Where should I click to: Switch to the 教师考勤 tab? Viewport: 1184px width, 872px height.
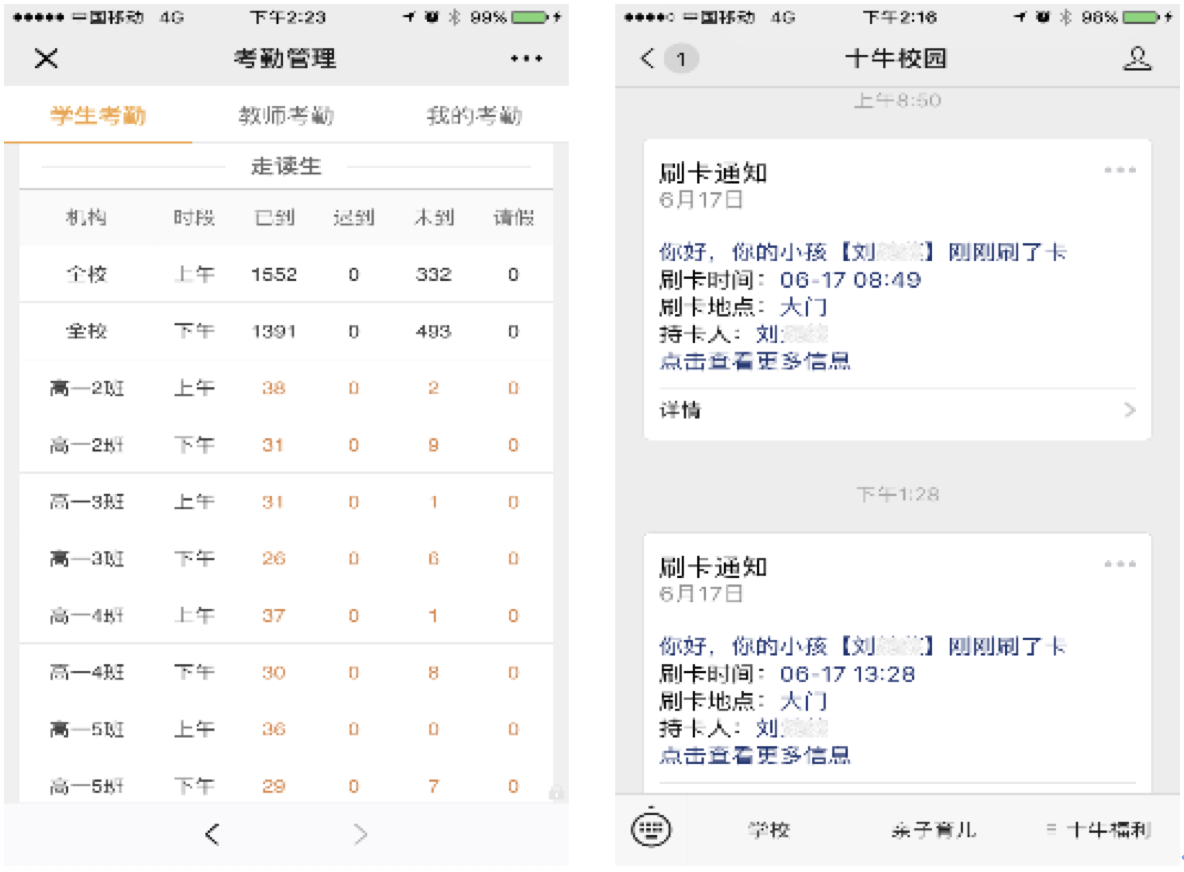click(x=286, y=116)
